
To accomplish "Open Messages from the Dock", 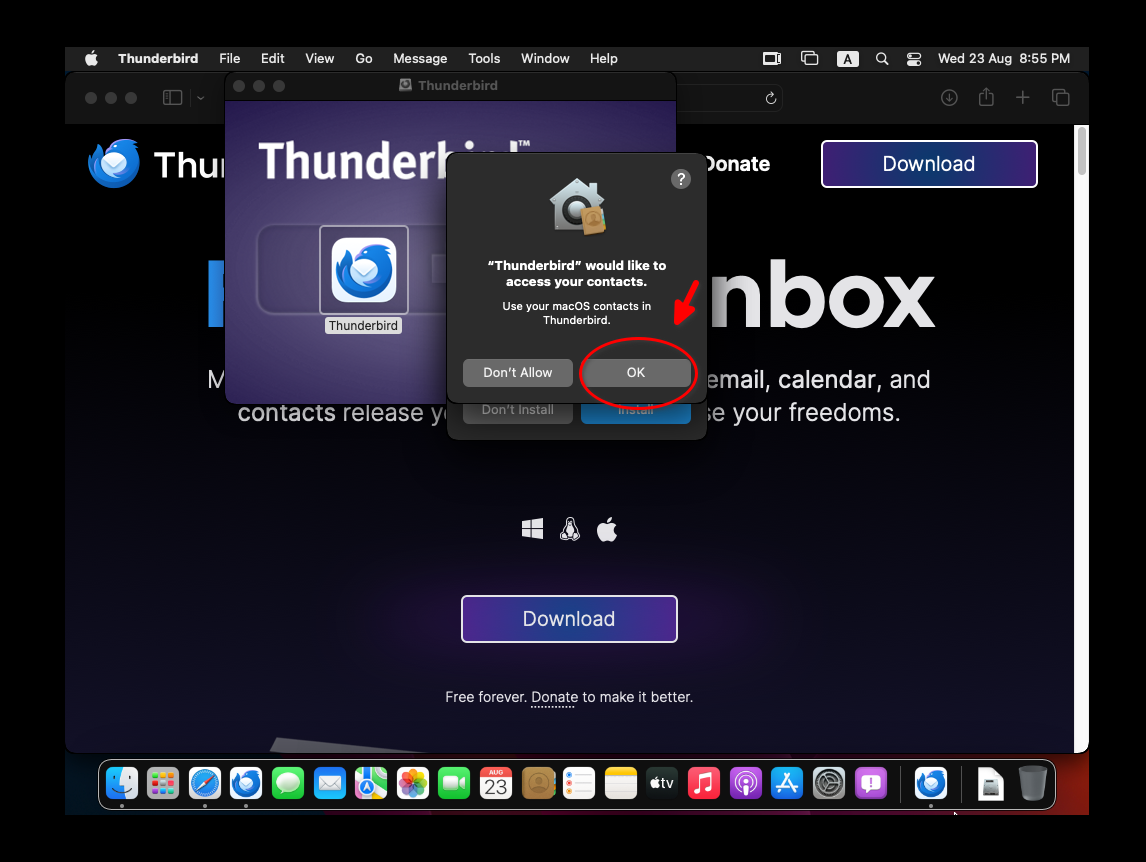I will (x=288, y=784).
